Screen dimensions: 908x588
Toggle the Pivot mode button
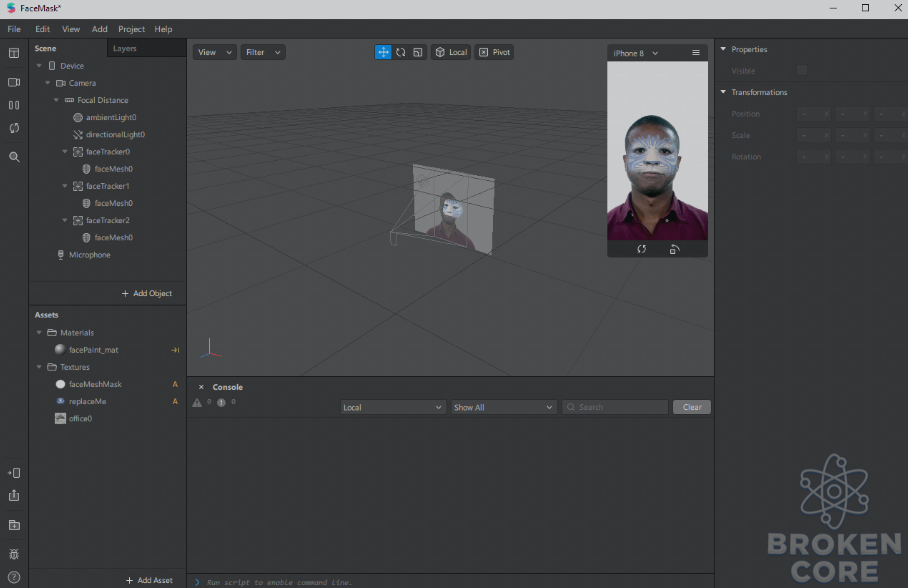point(495,52)
